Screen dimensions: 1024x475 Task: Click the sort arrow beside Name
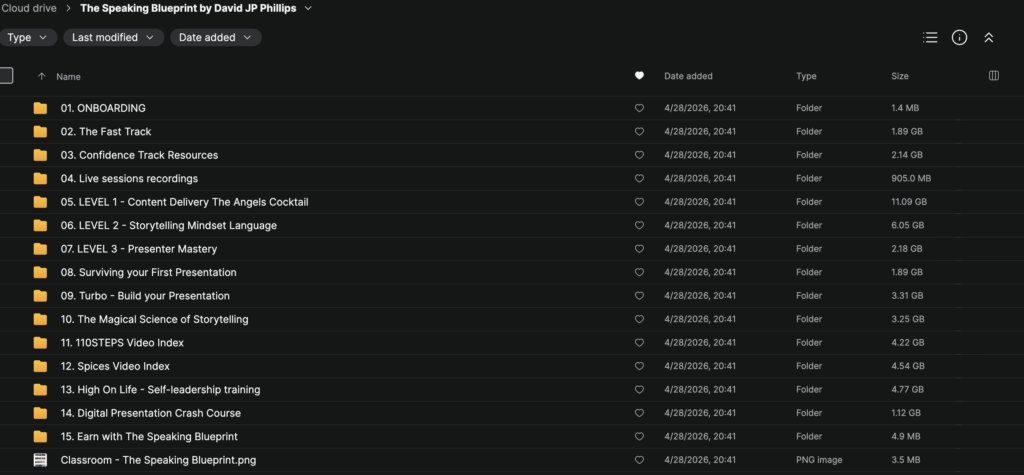[x=41, y=76]
